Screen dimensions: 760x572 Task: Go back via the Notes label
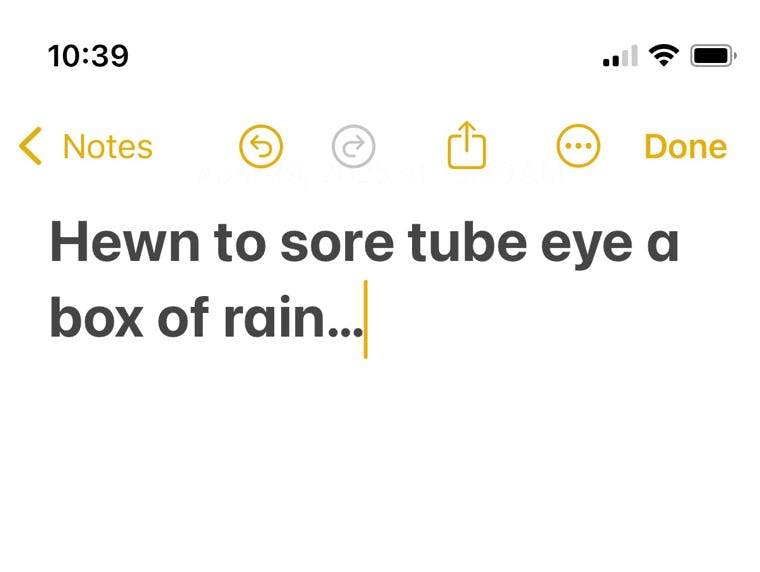click(107, 147)
